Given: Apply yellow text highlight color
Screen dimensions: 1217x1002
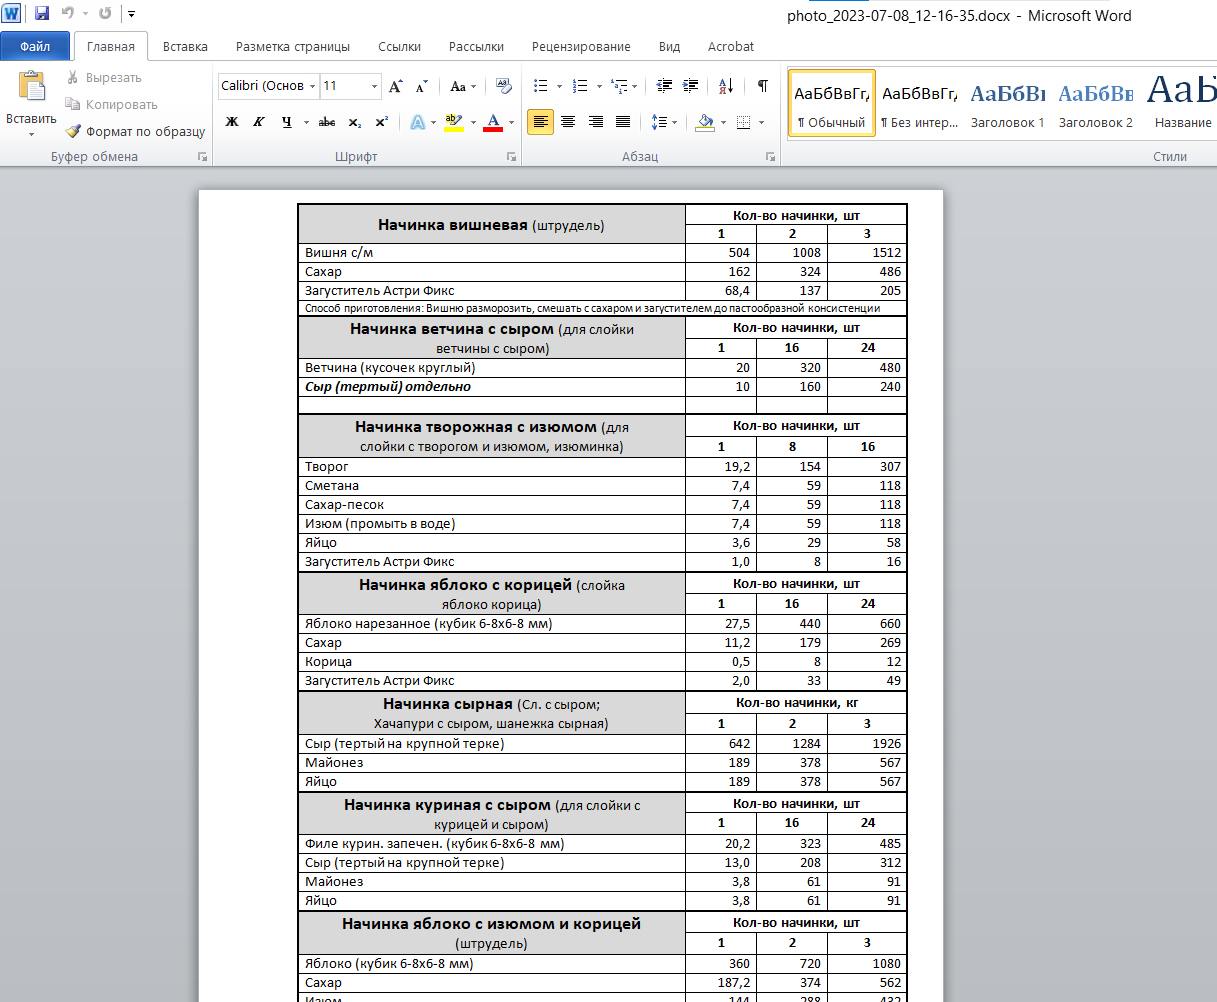Looking at the screenshot, I should click(453, 122).
